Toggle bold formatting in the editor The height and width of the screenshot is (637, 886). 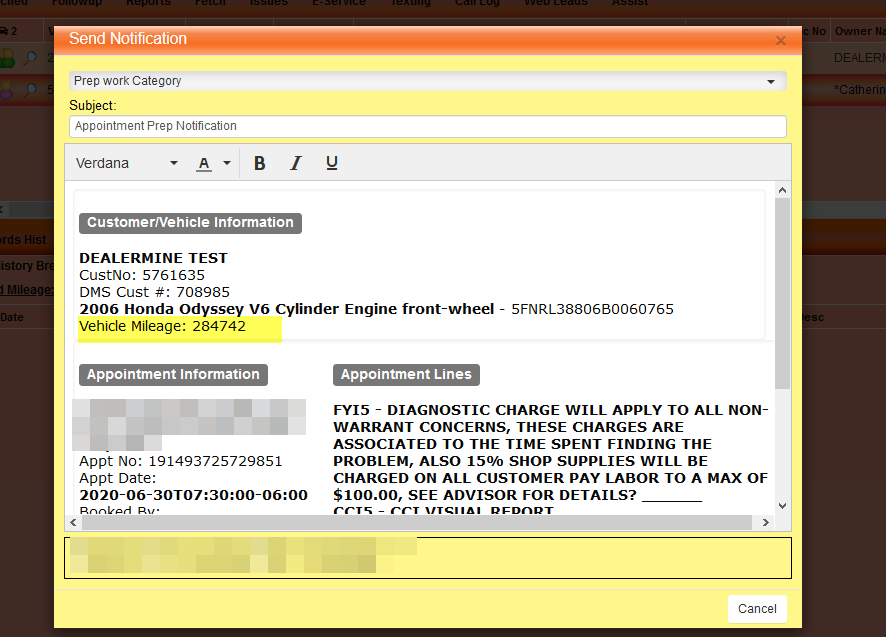[x=260, y=163]
